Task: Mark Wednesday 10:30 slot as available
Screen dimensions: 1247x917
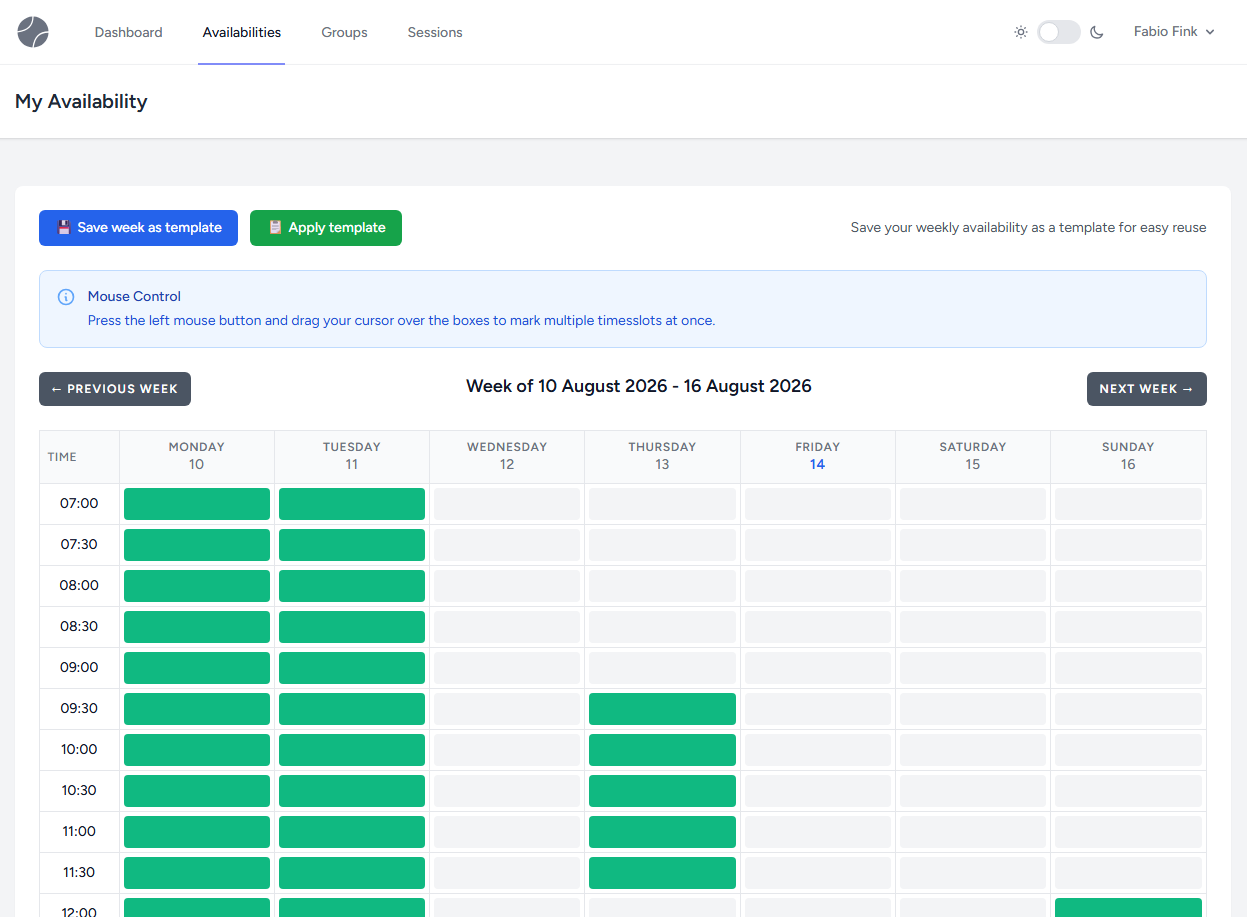Action: click(x=507, y=791)
